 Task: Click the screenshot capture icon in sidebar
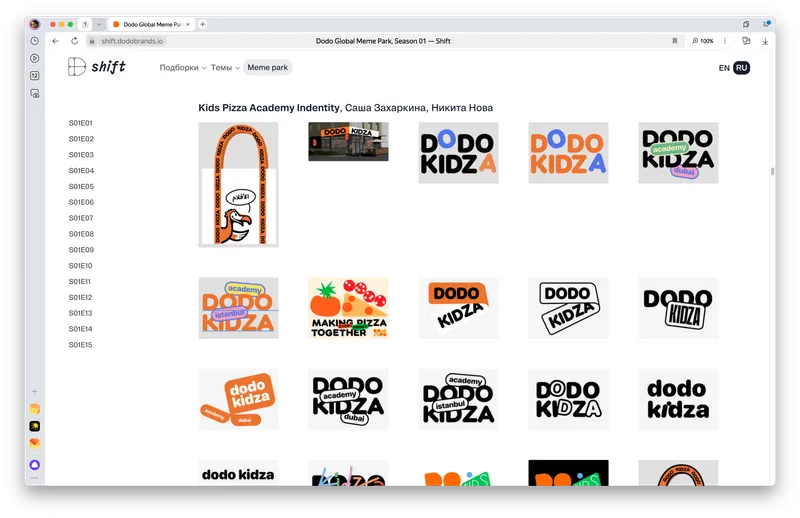[35, 93]
